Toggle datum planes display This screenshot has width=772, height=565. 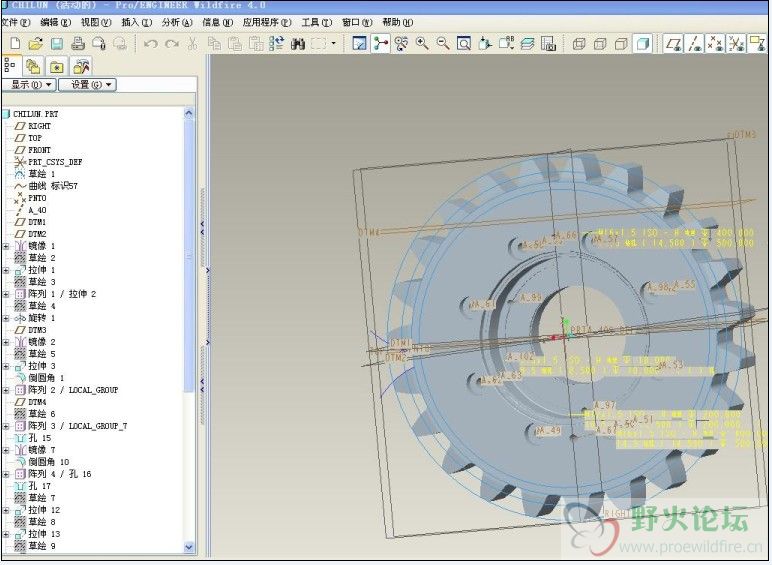[x=674, y=43]
